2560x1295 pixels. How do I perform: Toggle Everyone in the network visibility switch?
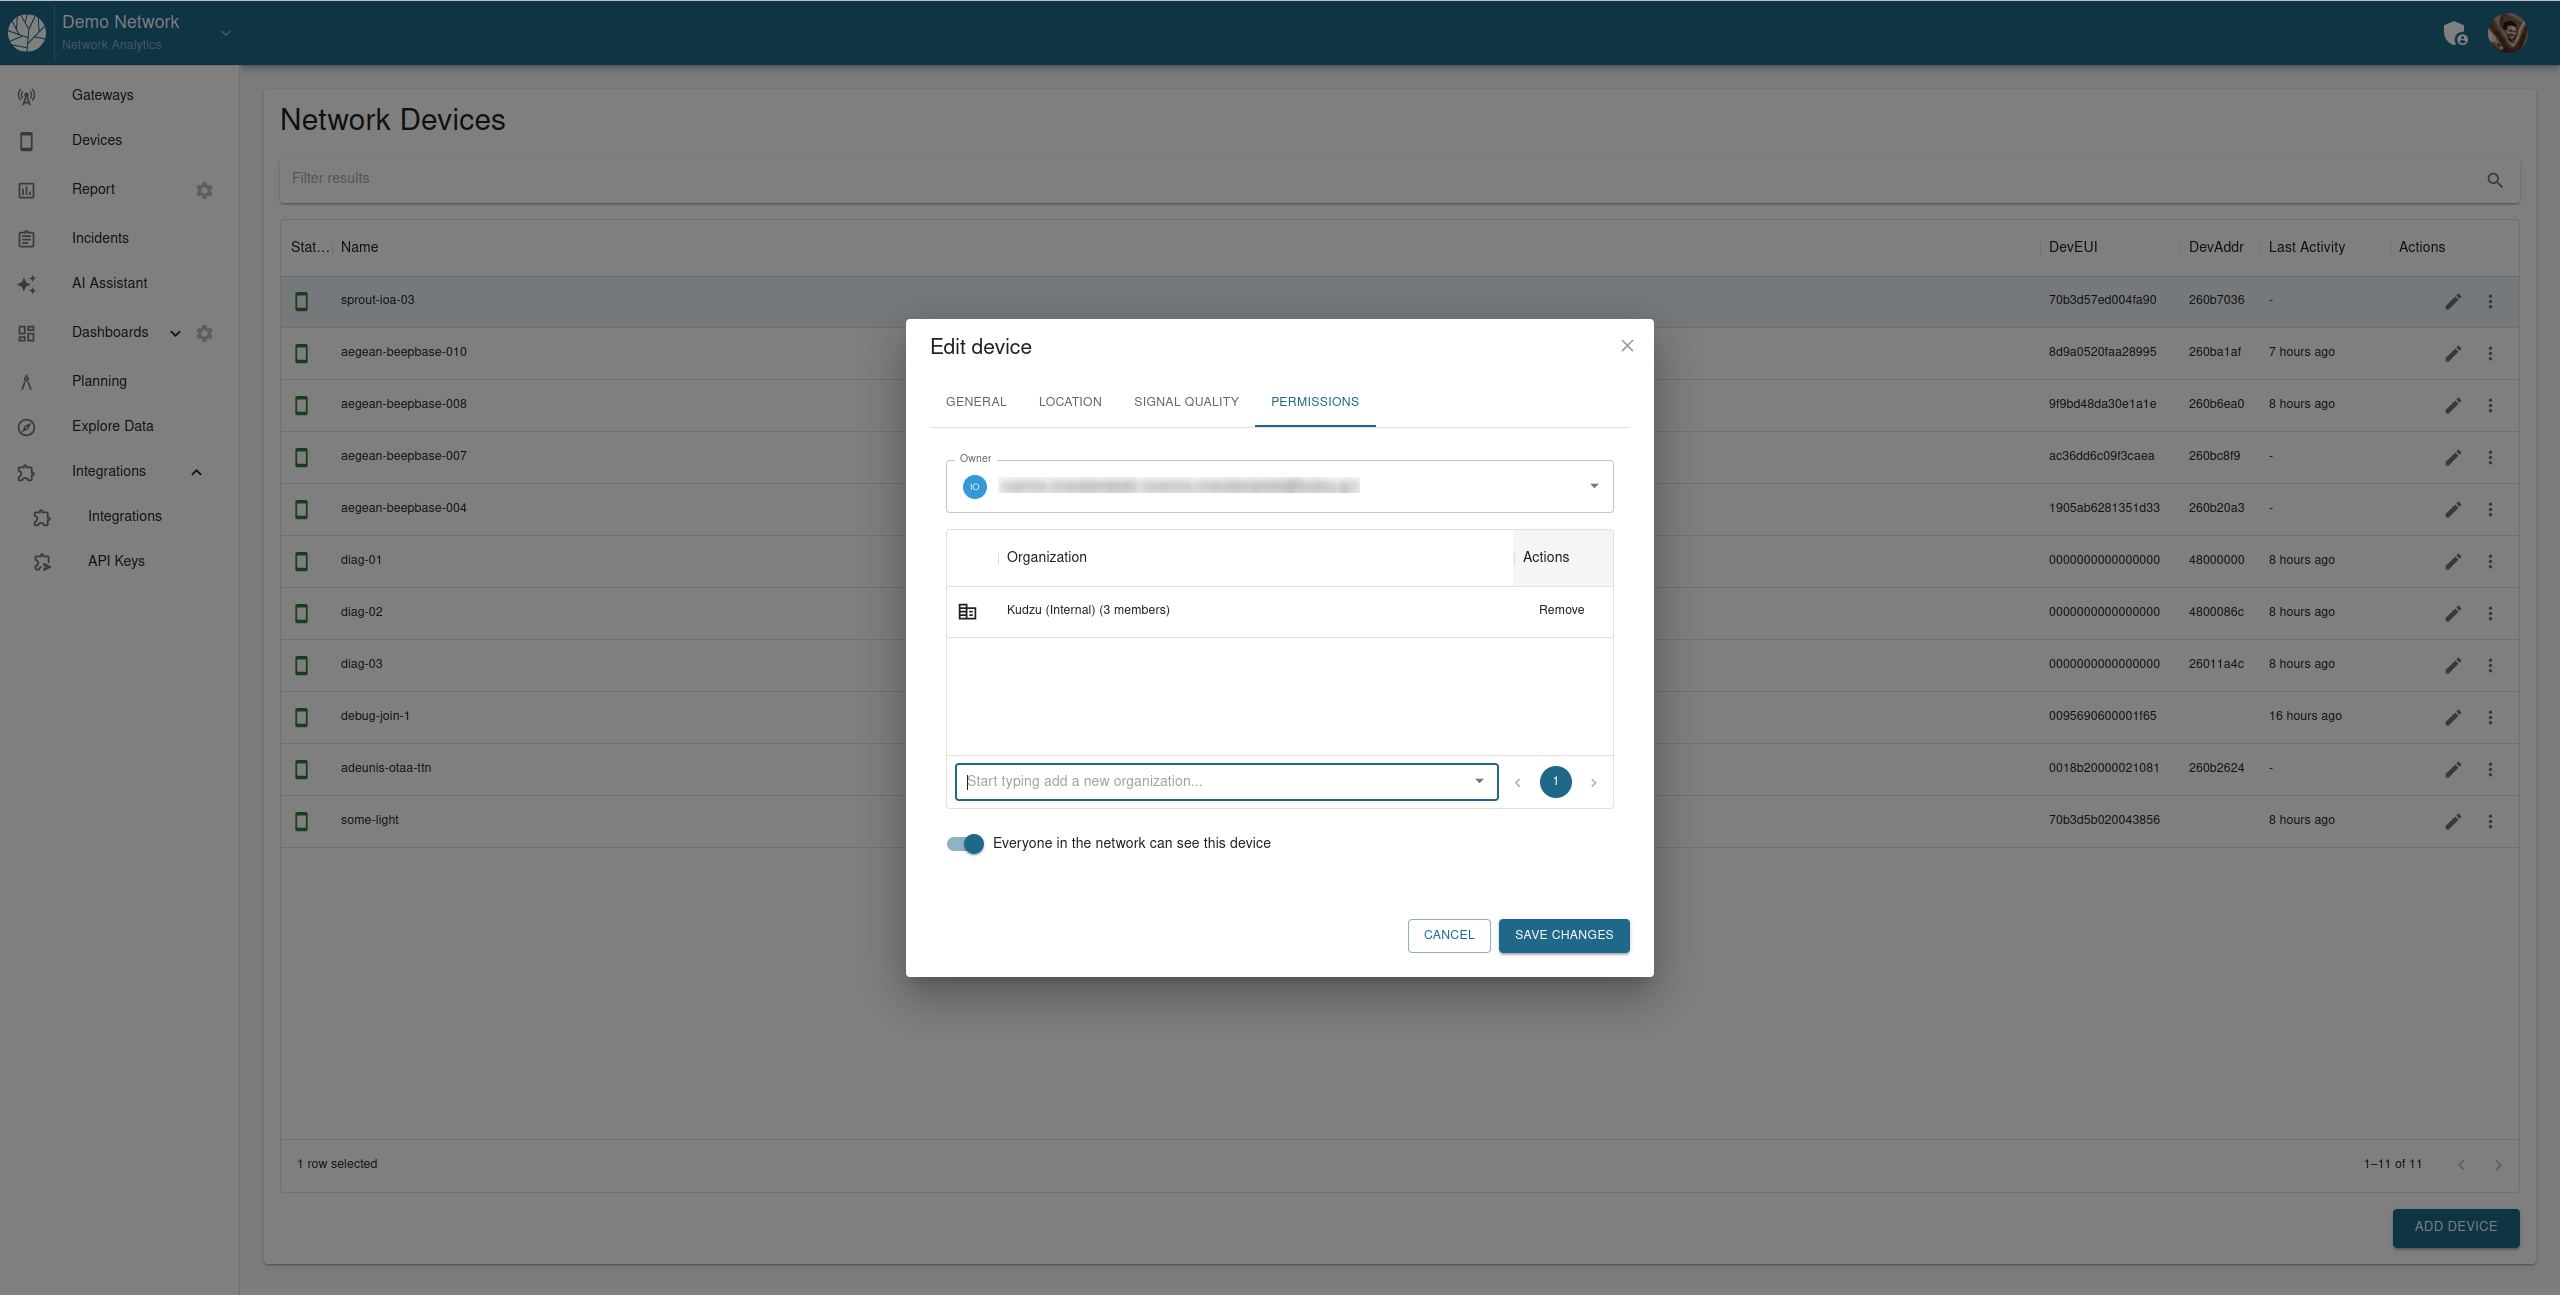click(x=965, y=844)
